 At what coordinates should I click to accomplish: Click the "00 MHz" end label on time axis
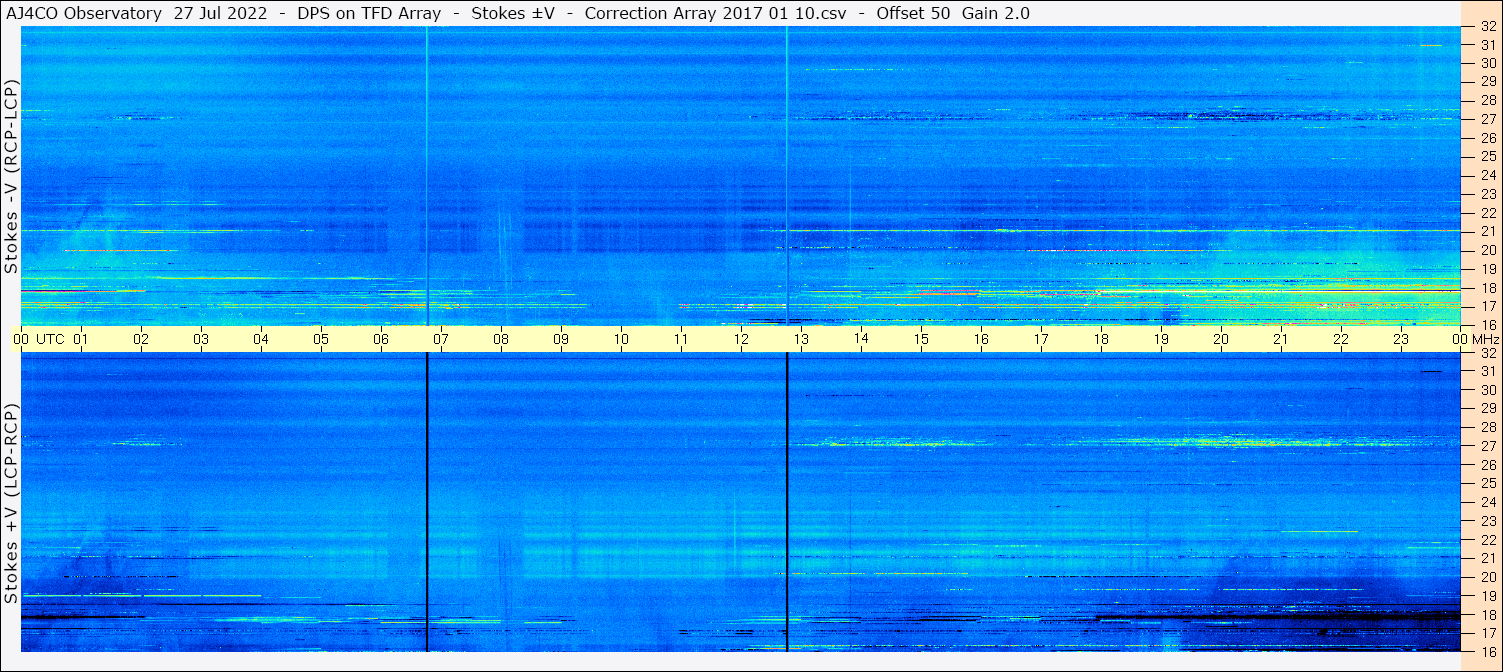pos(1475,339)
